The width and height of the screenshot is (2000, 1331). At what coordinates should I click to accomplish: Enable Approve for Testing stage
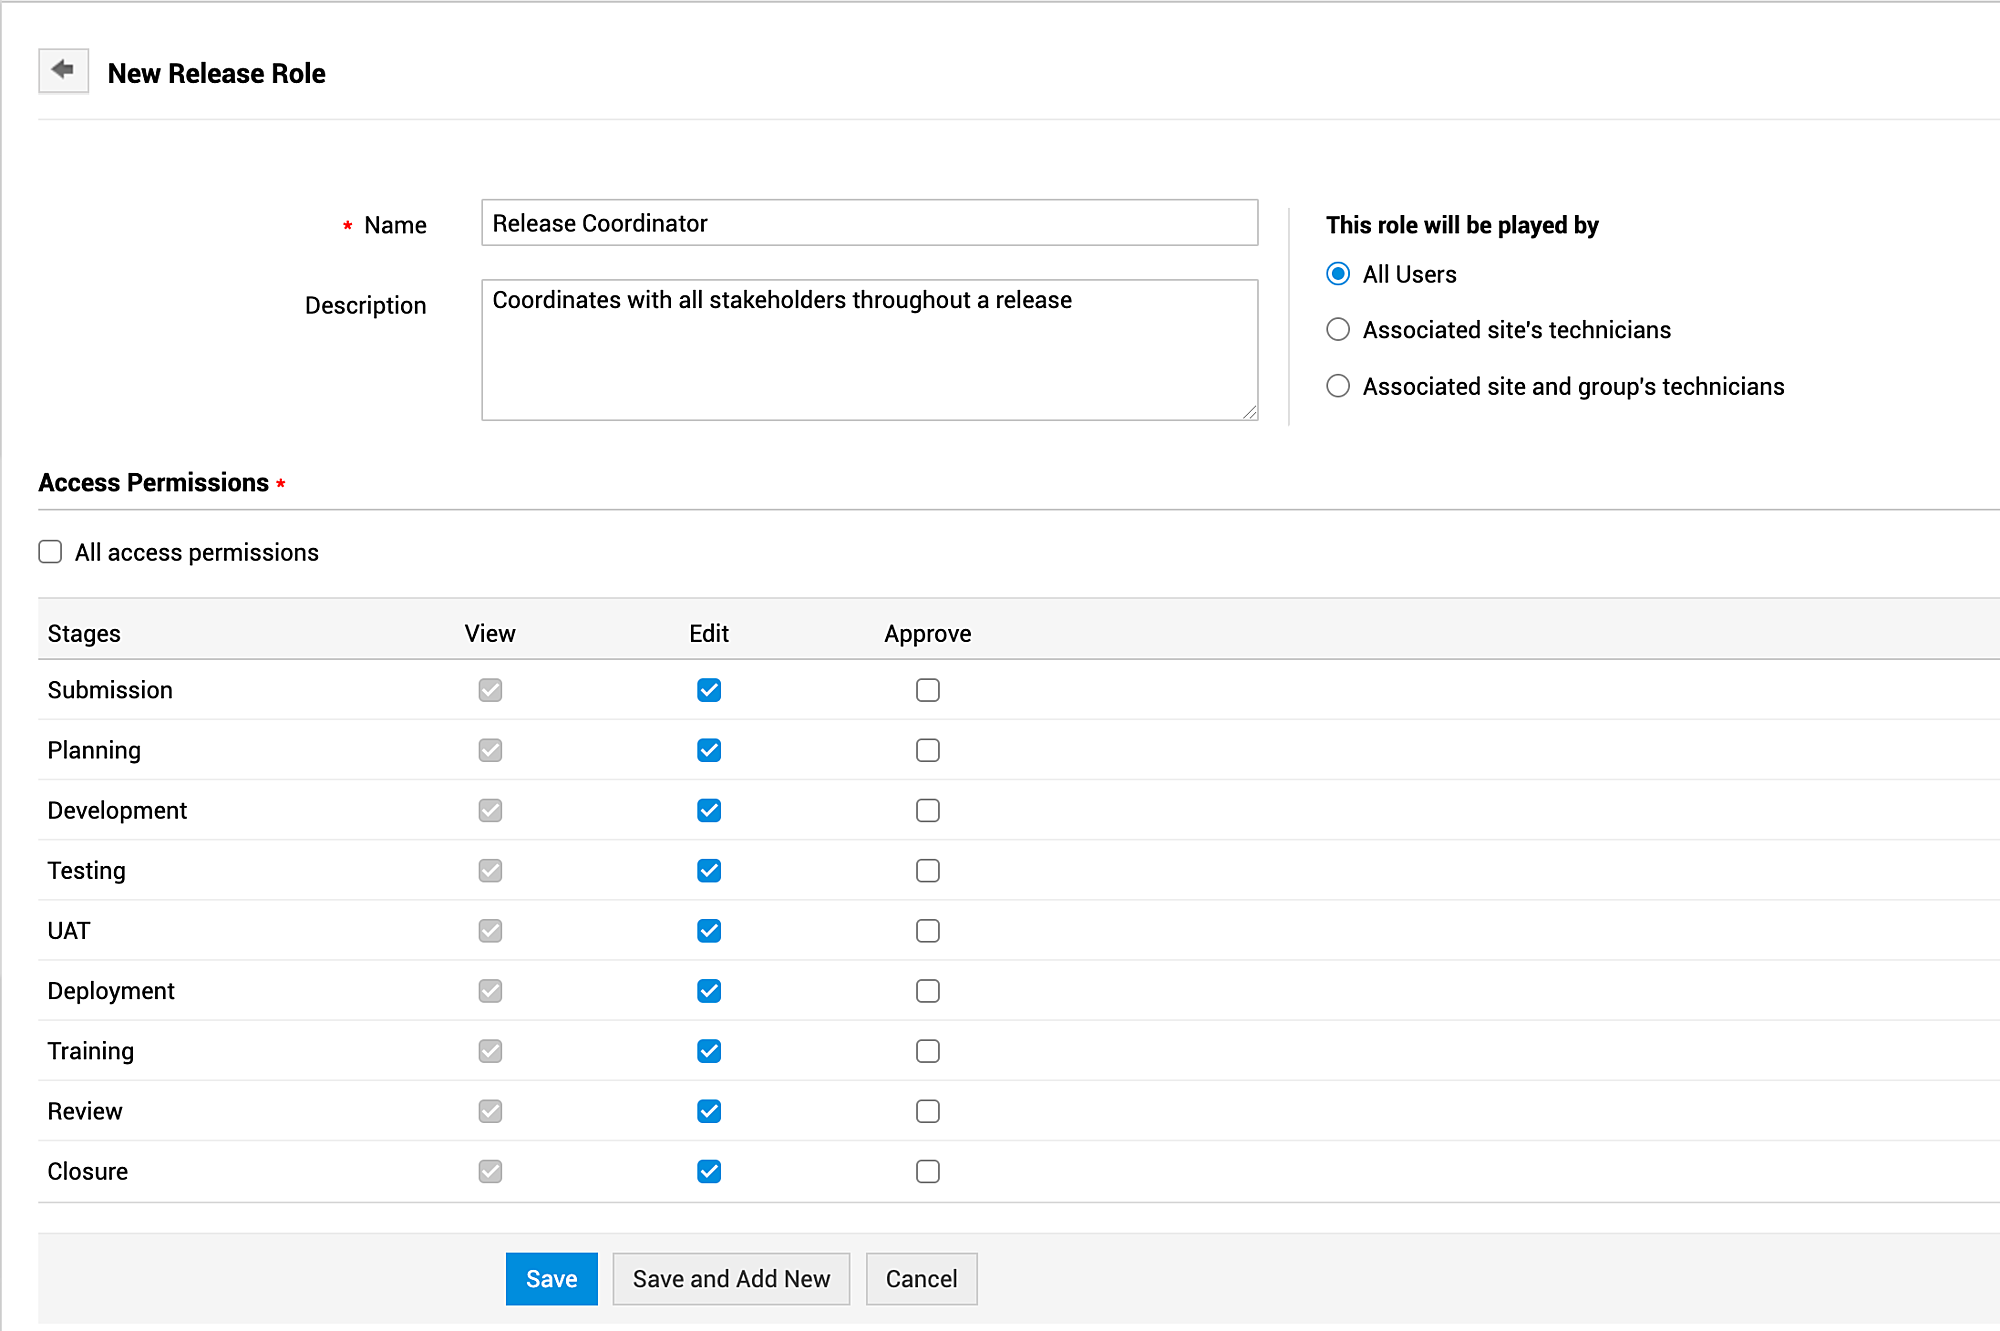(928, 871)
